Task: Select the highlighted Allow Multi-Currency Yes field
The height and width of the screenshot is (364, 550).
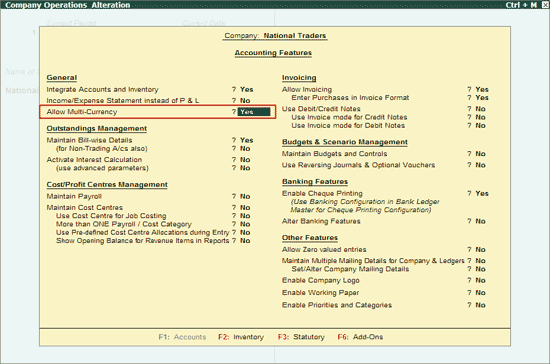Action: pyautogui.click(x=254, y=112)
